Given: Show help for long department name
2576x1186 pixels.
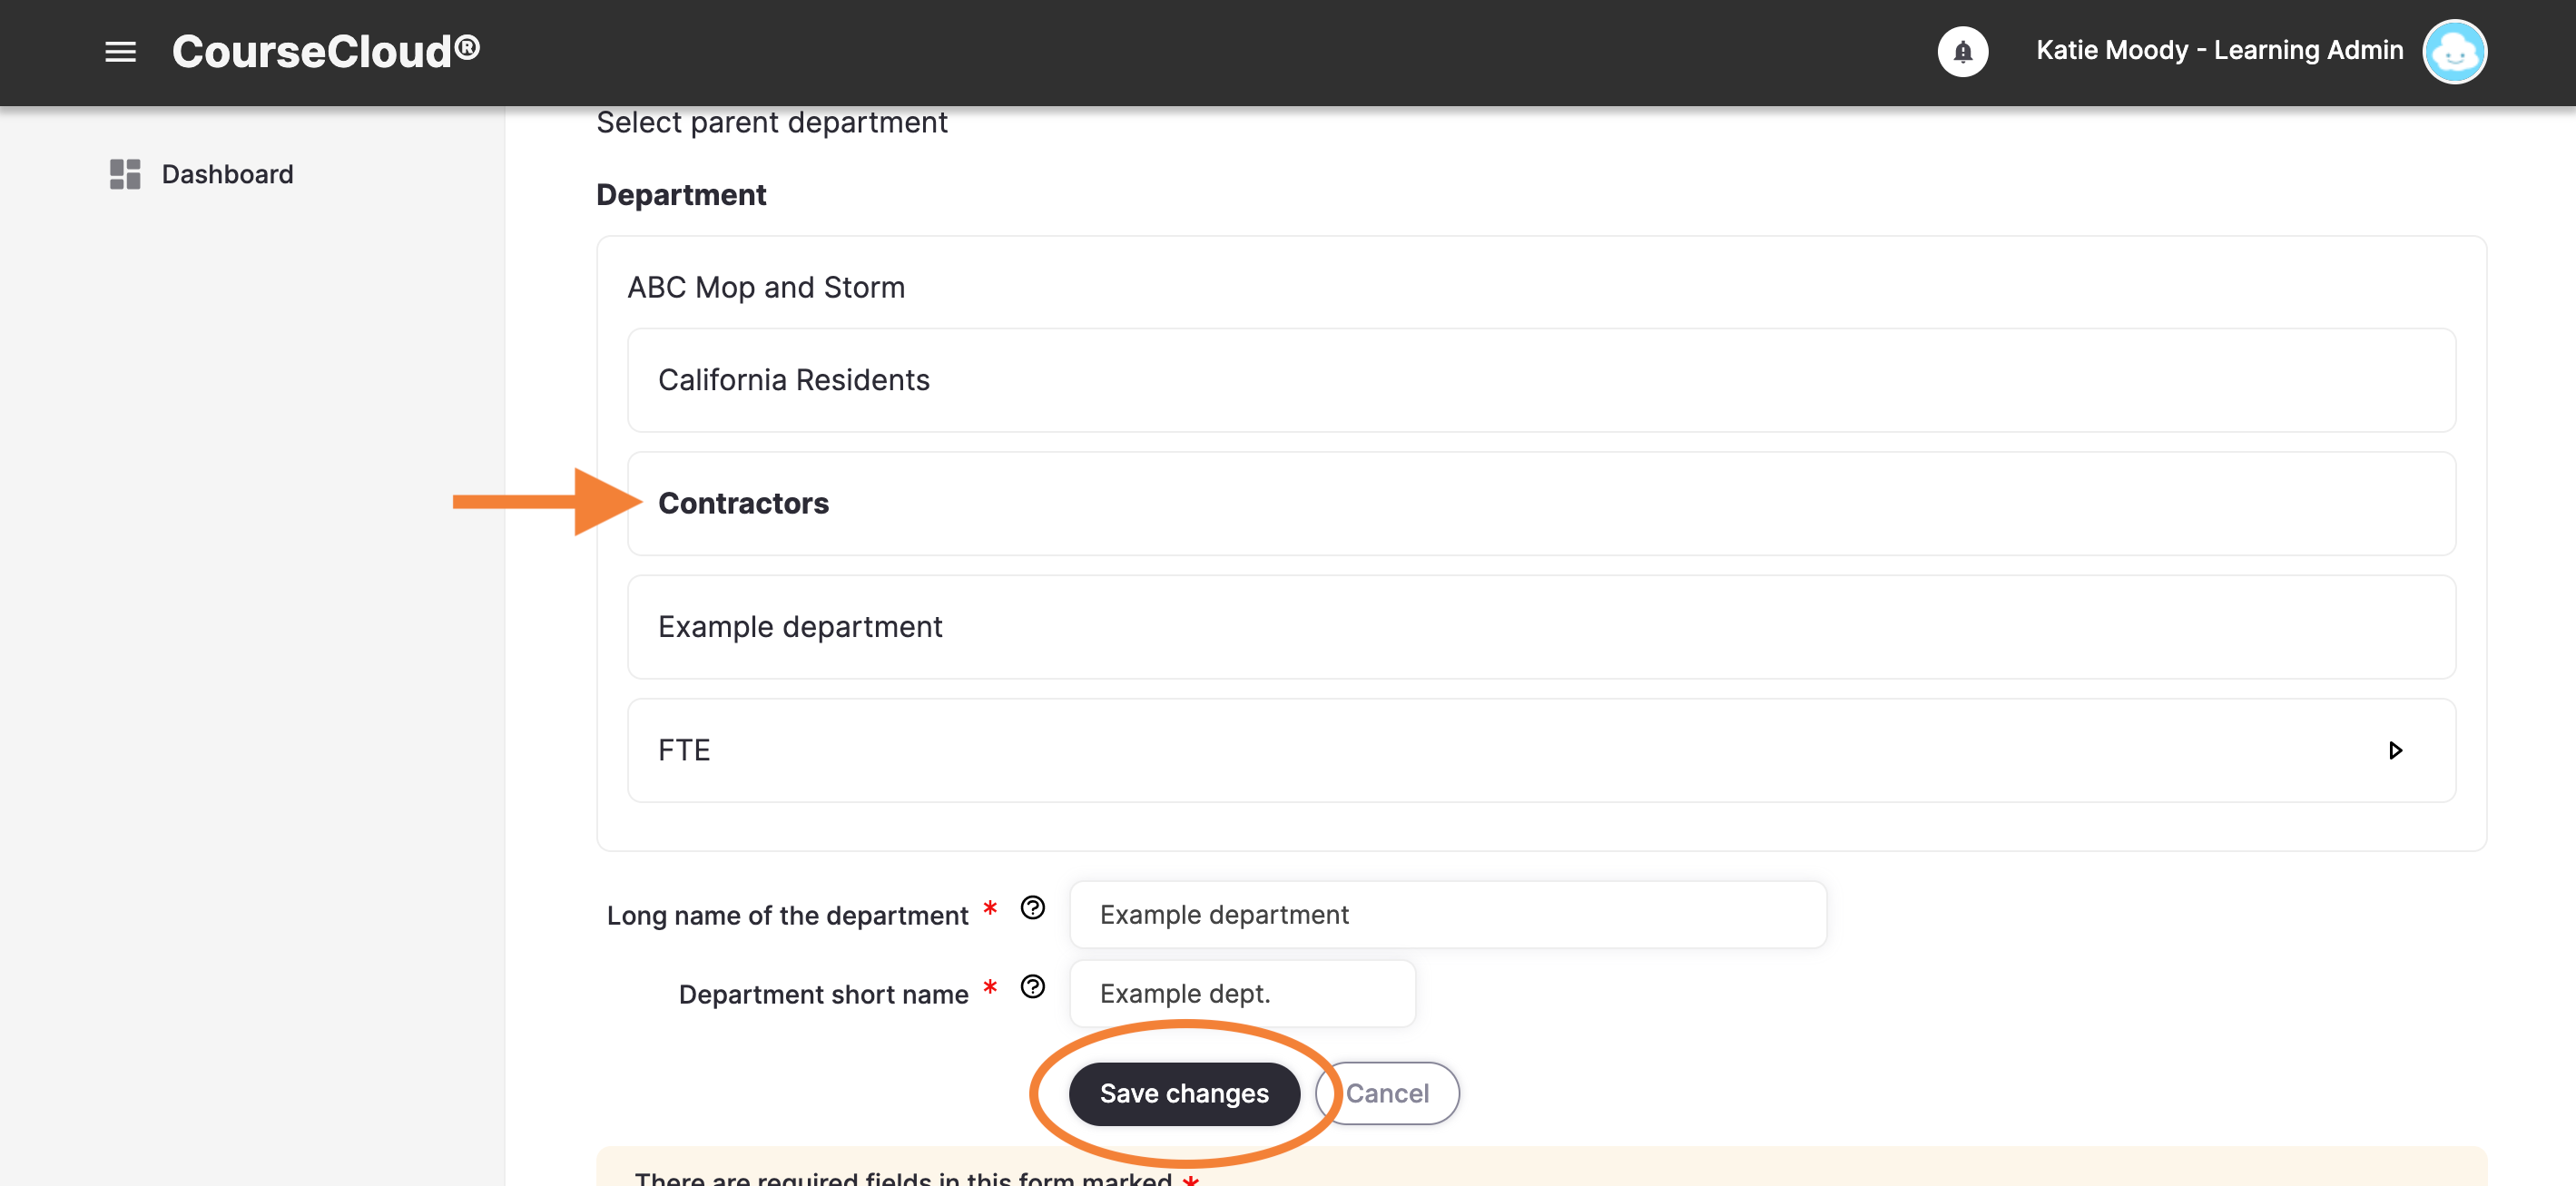Looking at the screenshot, I should tap(1032, 907).
